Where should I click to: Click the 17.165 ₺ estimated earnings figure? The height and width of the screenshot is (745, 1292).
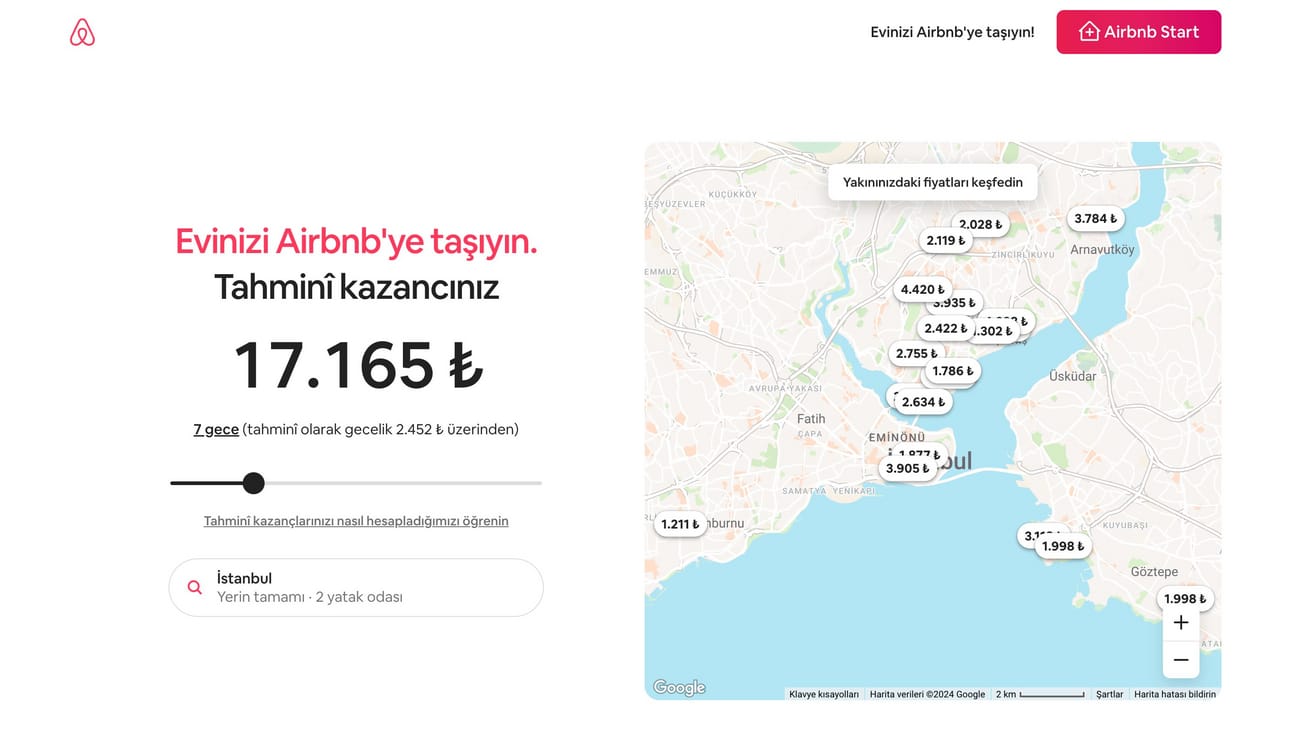pyautogui.click(x=358, y=365)
